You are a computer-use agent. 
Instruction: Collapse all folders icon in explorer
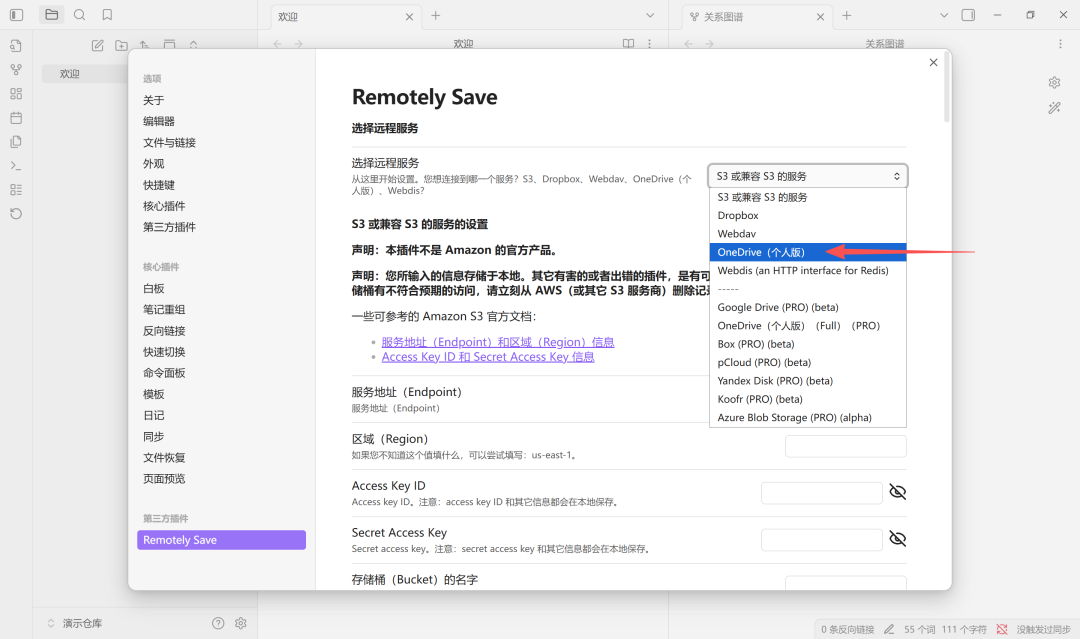pyautogui.click(x=194, y=44)
